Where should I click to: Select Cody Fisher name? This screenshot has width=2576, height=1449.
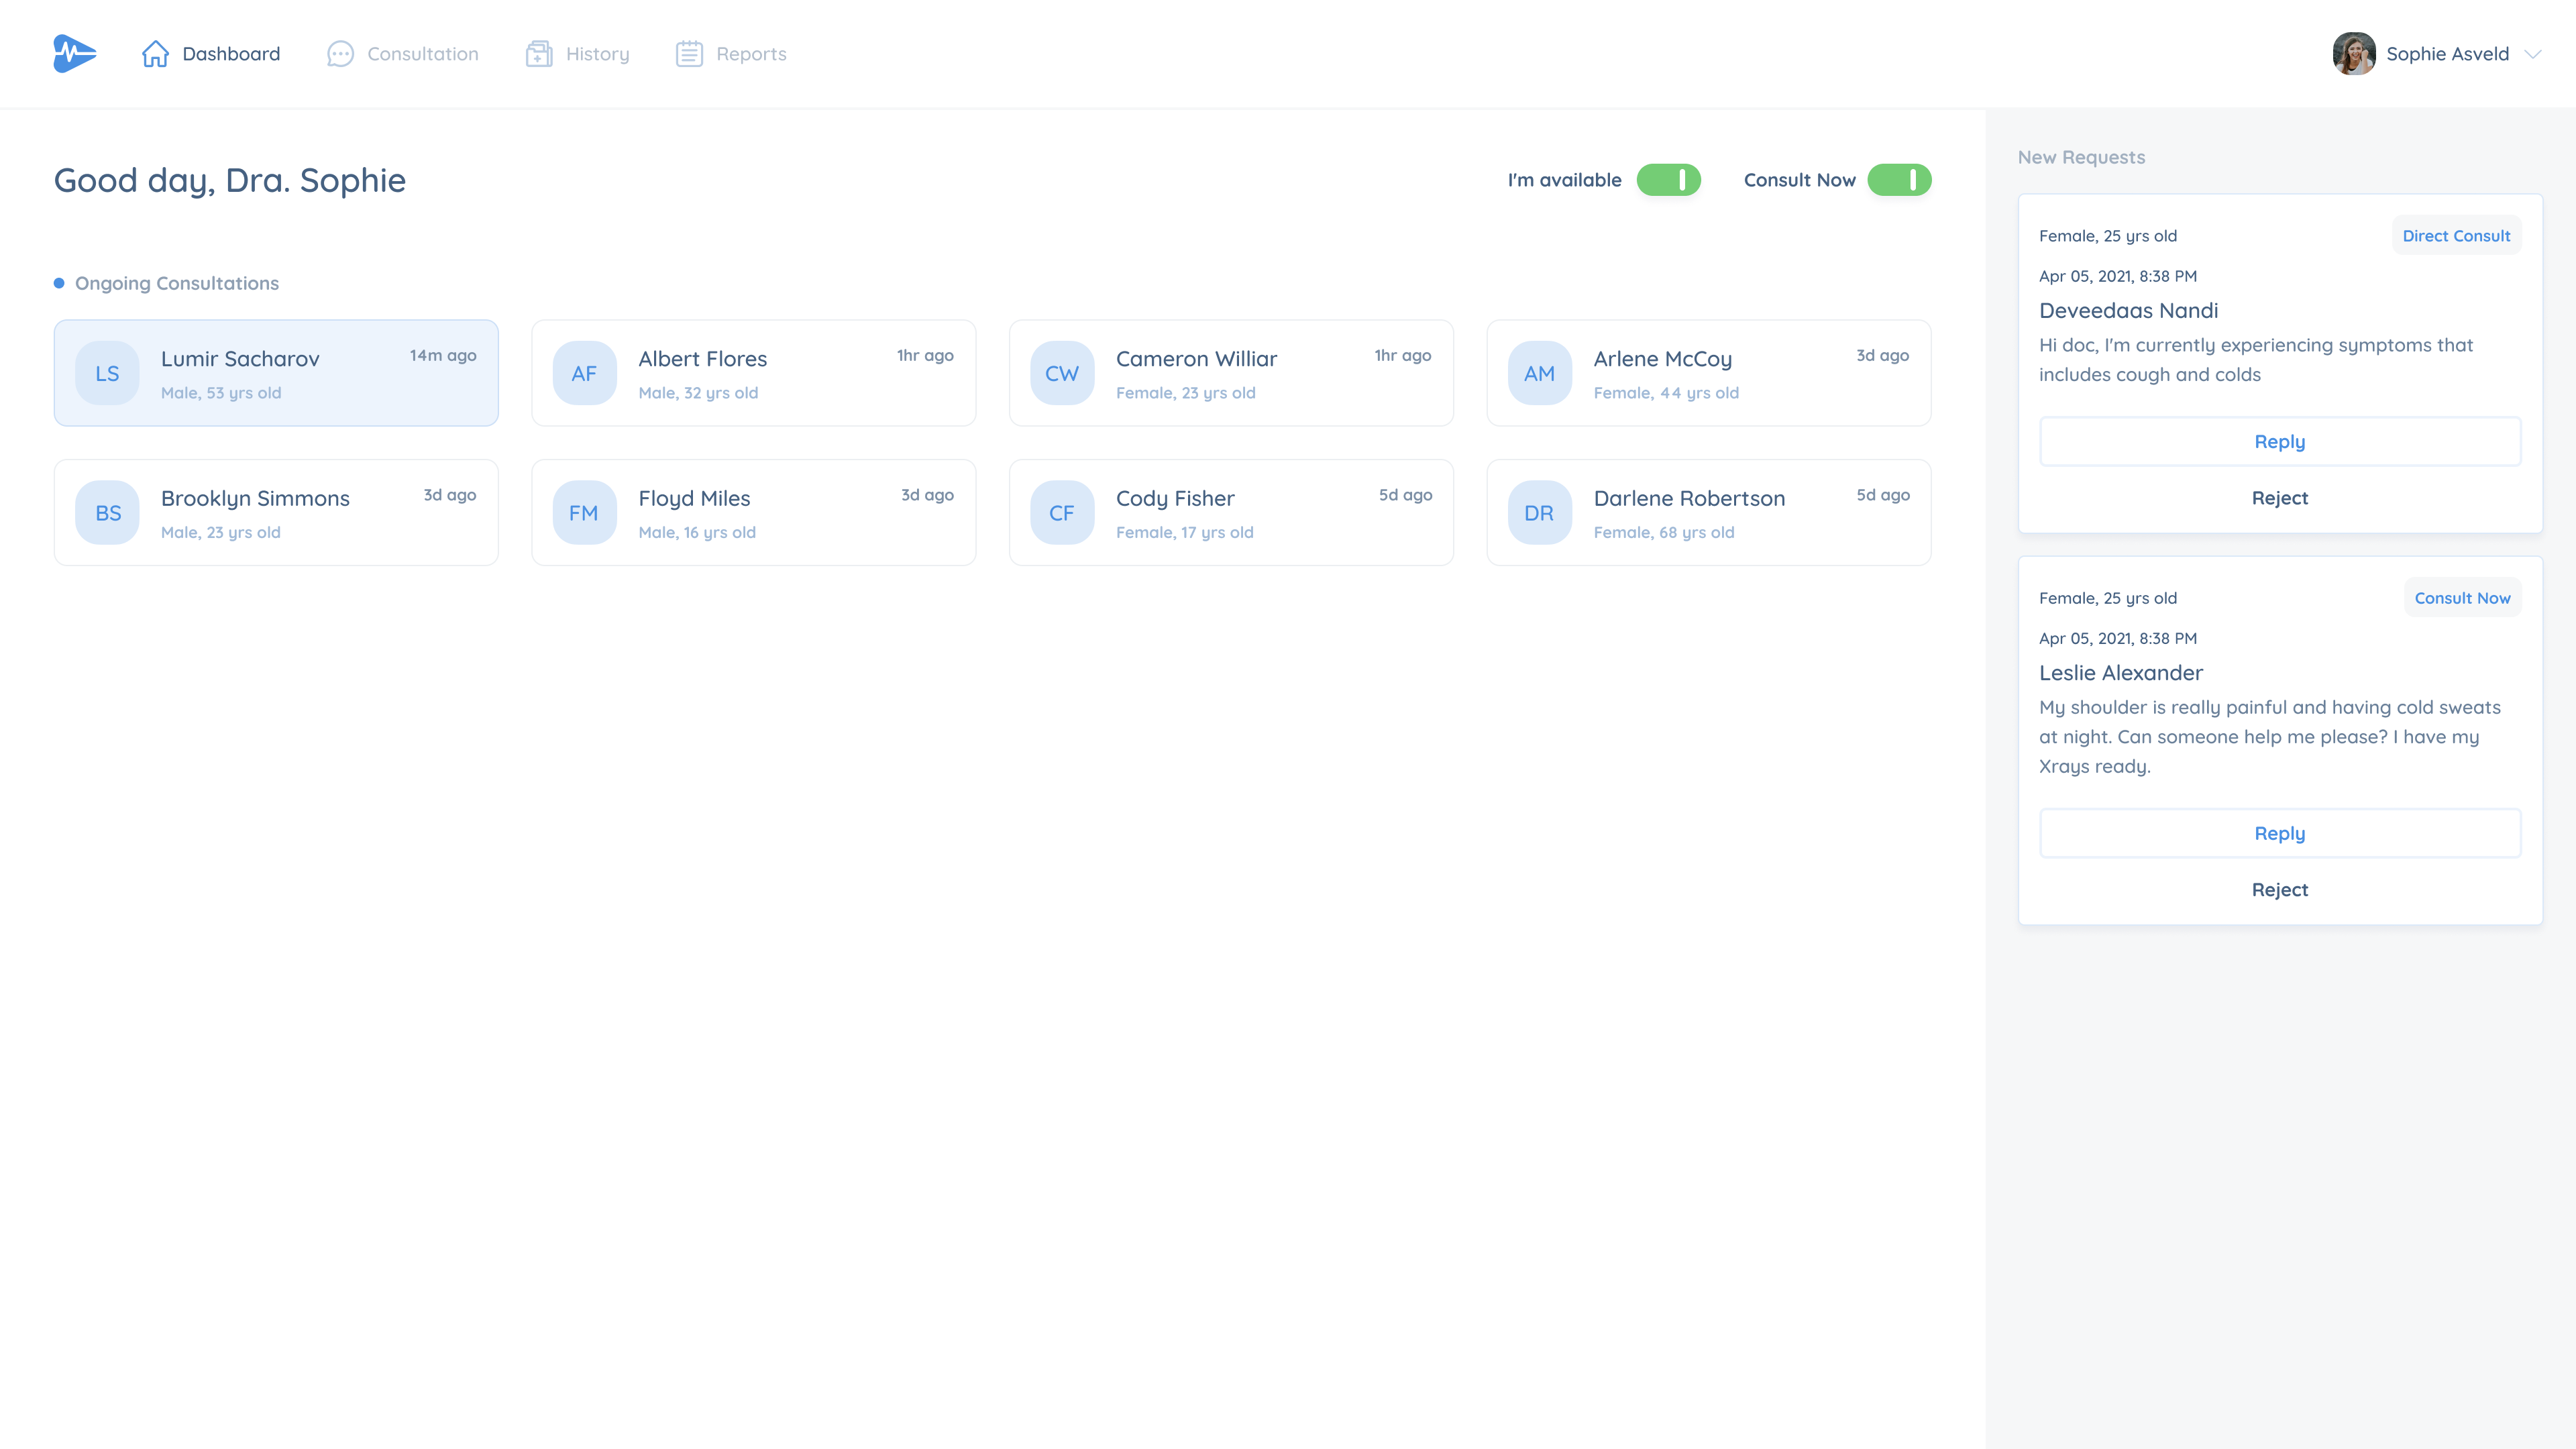tap(1175, 499)
